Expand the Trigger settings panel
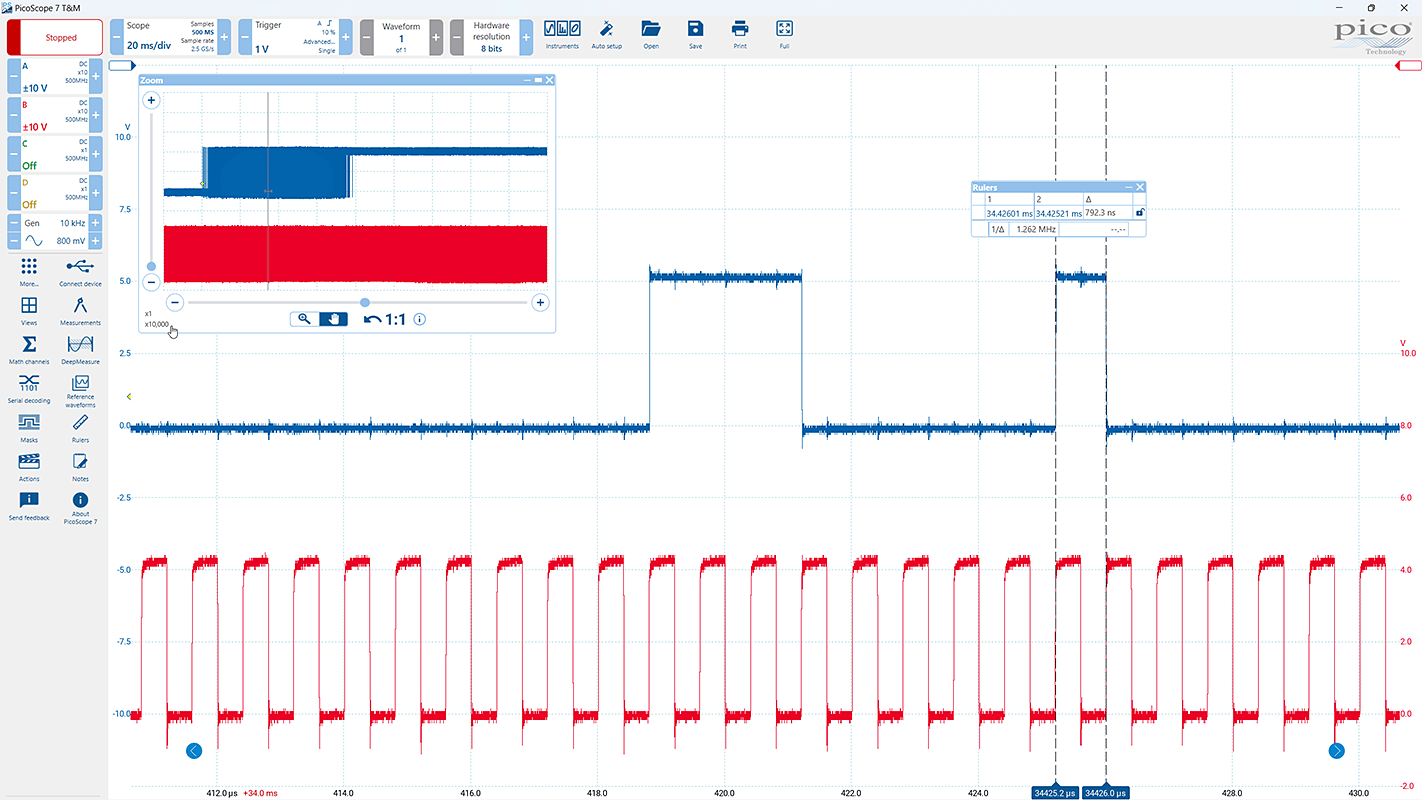 (x=295, y=37)
